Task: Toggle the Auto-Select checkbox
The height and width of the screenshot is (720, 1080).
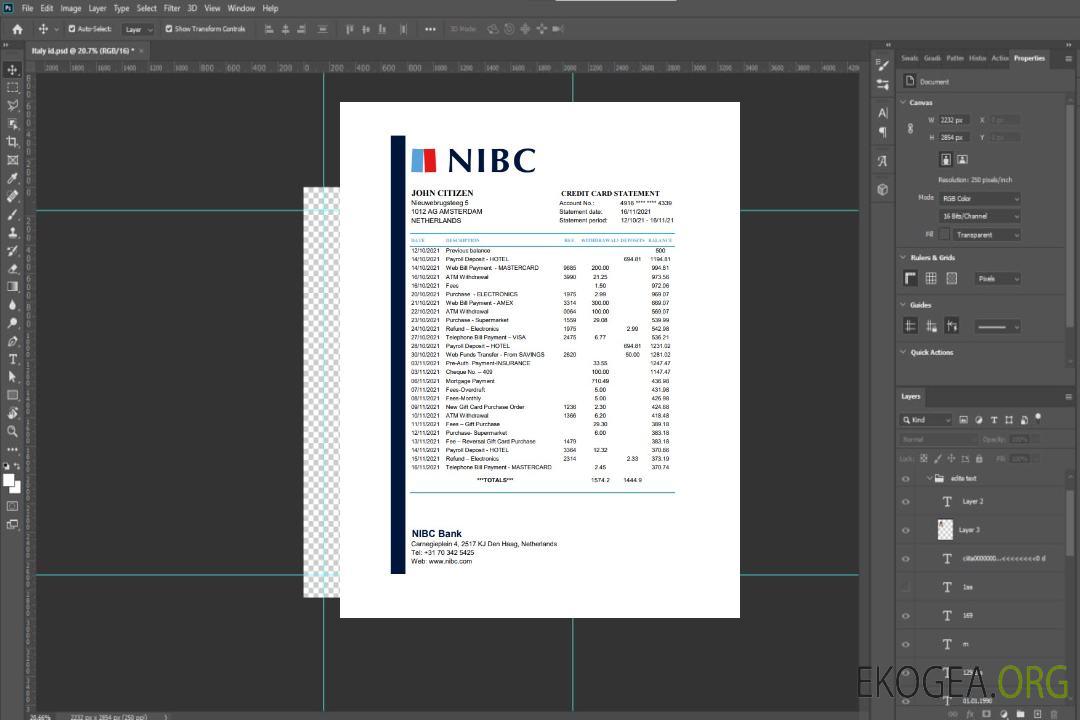Action: click(72, 29)
